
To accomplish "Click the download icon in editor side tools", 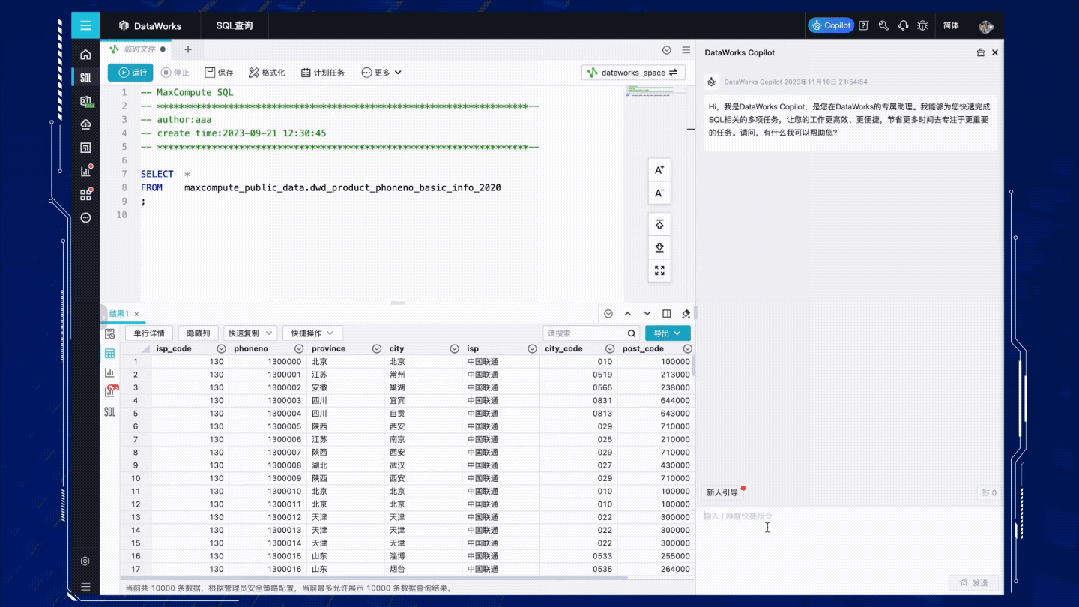I will (659, 248).
